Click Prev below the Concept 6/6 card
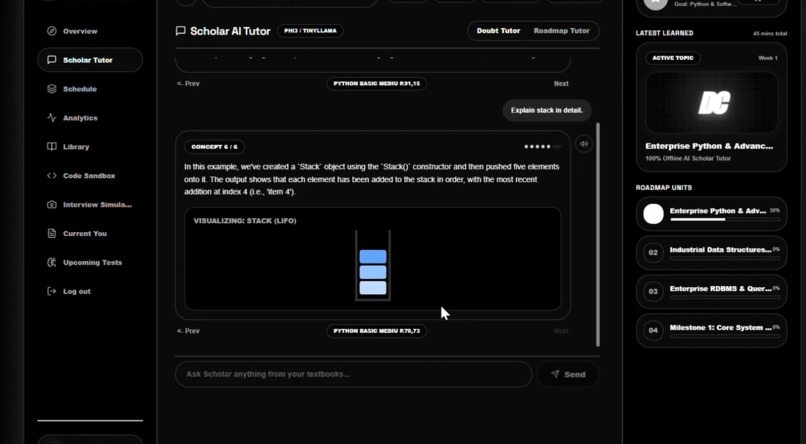Image resolution: width=806 pixels, height=444 pixels. [188, 331]
